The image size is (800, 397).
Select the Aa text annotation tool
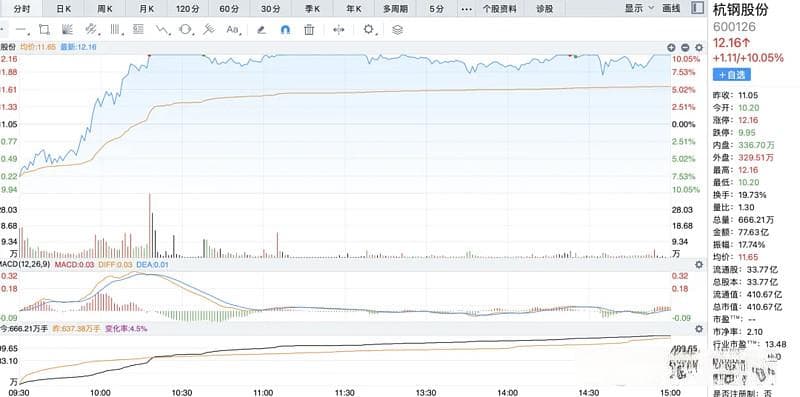(x=233, y=30)
